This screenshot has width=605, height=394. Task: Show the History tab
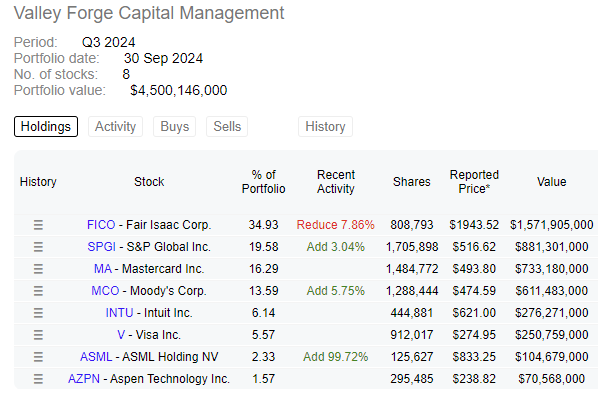point(325,127)
